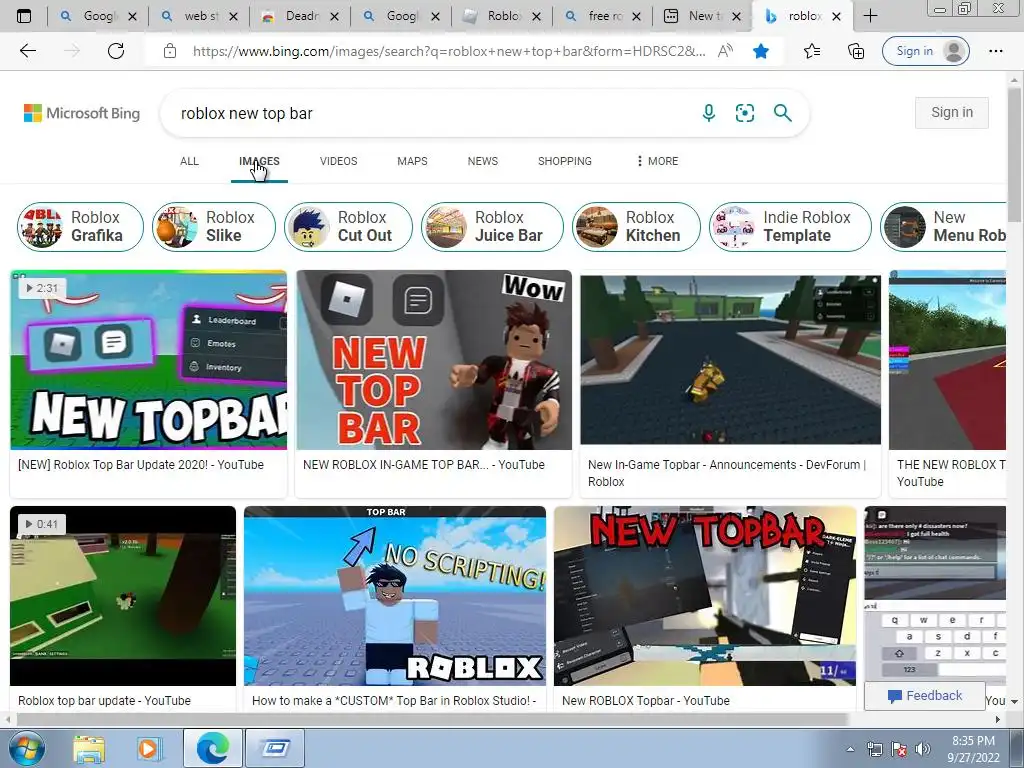Open the Collections icon
The width and height of the screenshot is (1024, 768).
pyautogui.click(x=856, y=51)
